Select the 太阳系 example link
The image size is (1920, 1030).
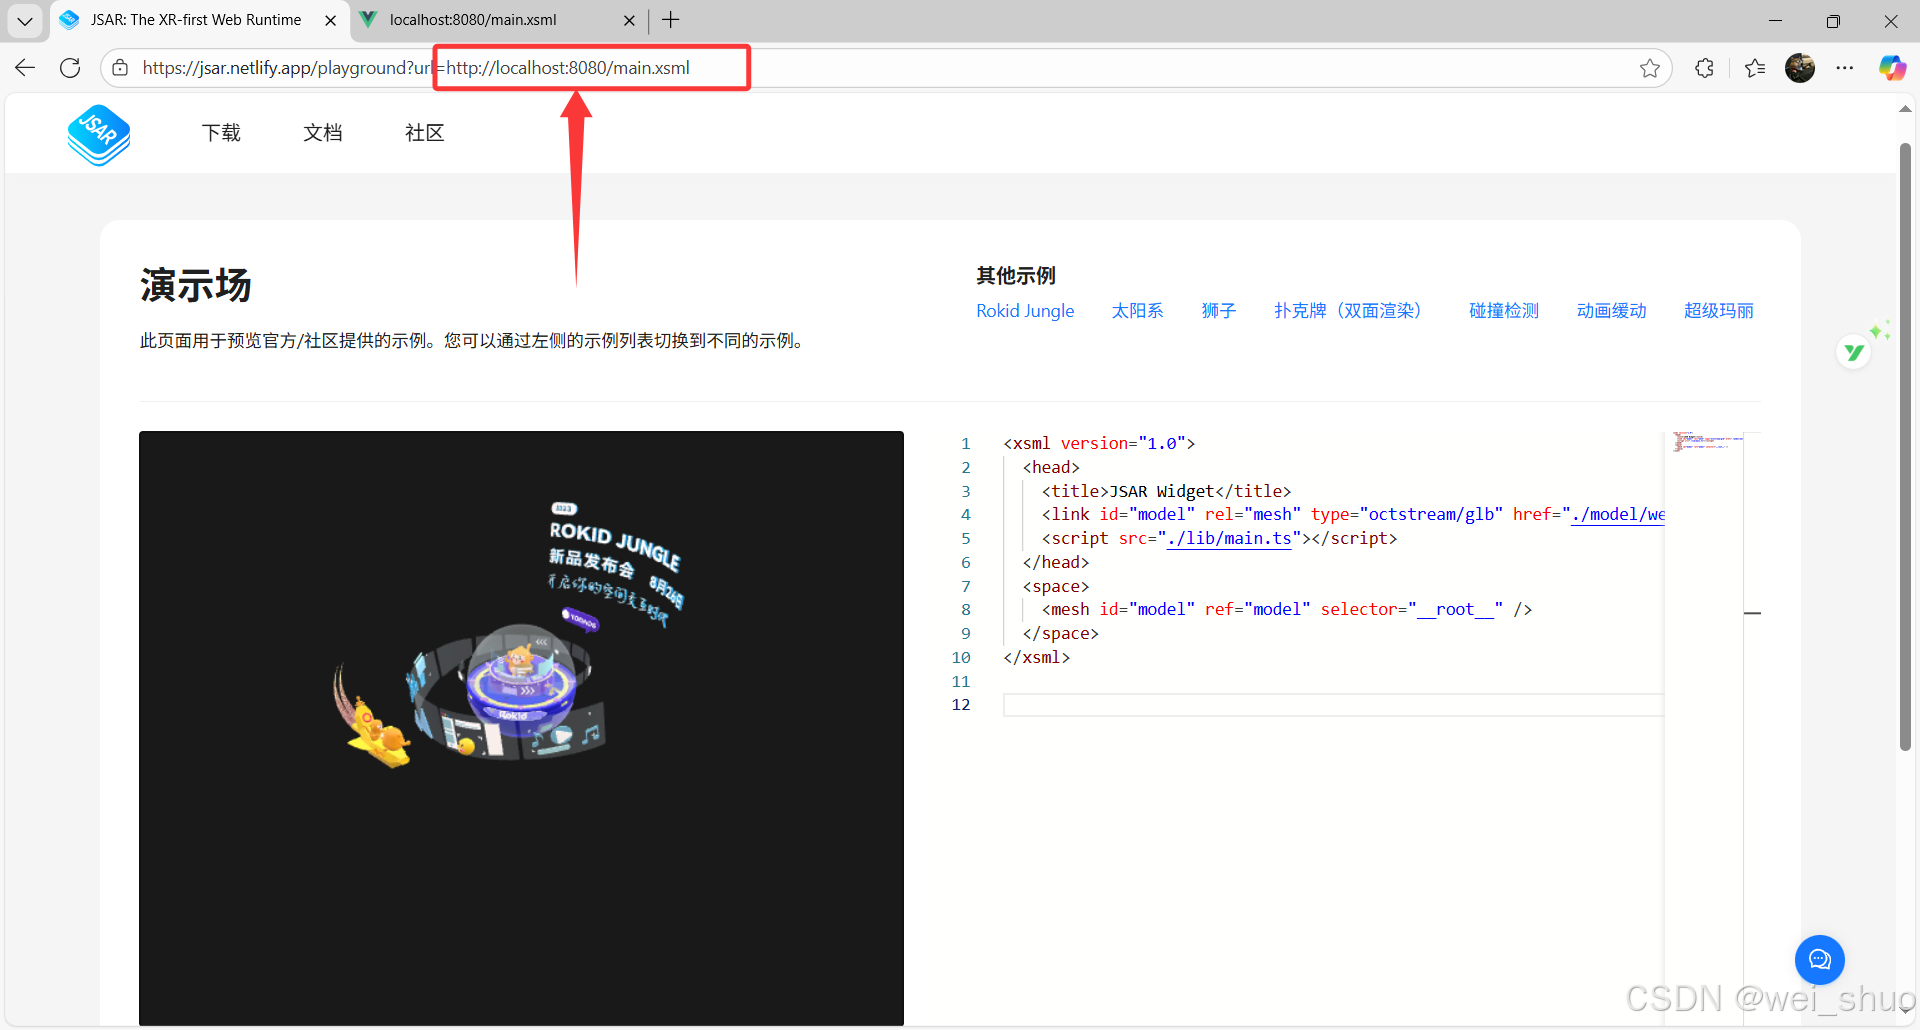tap(1136, 311)
